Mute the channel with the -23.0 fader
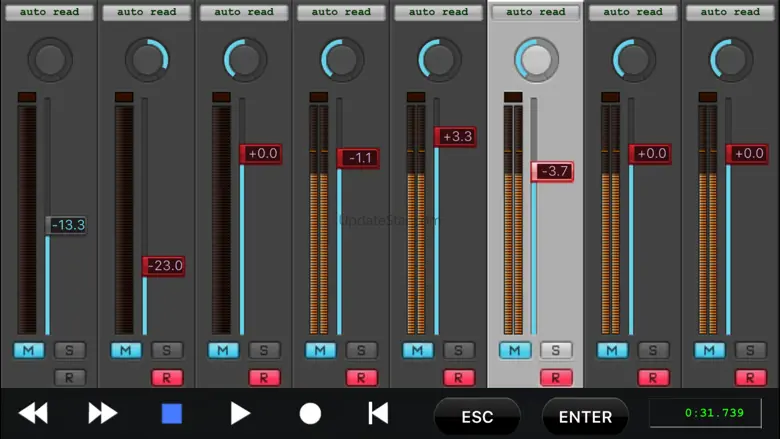 (126, 350)
